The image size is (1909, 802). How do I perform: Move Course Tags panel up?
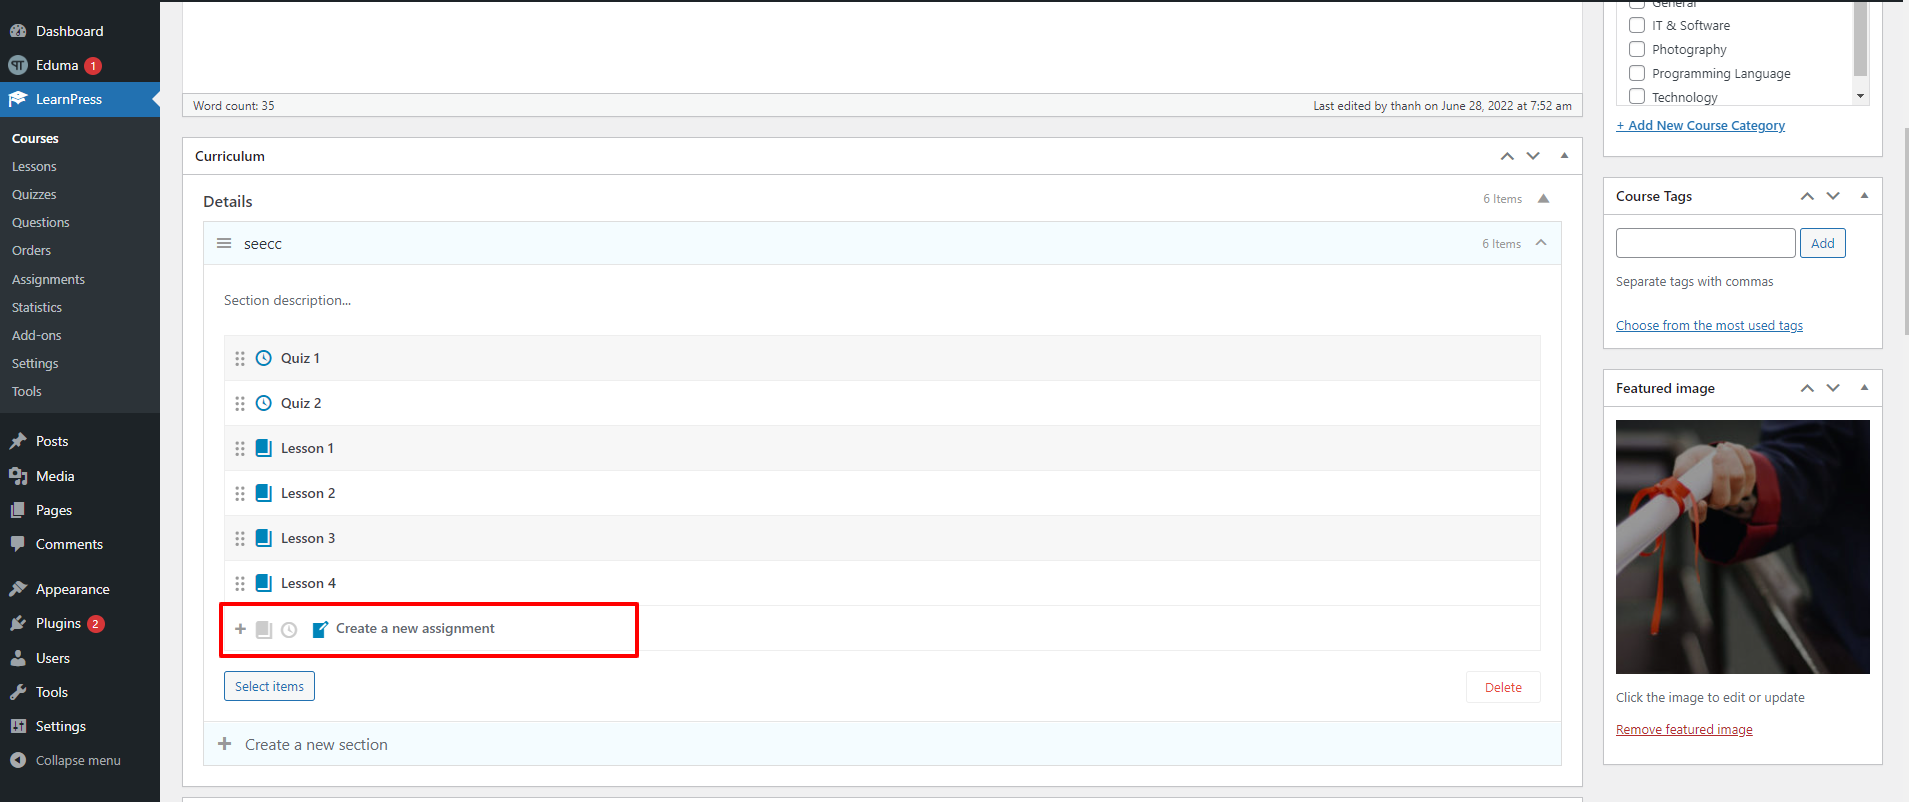[x=1807, y=196]
